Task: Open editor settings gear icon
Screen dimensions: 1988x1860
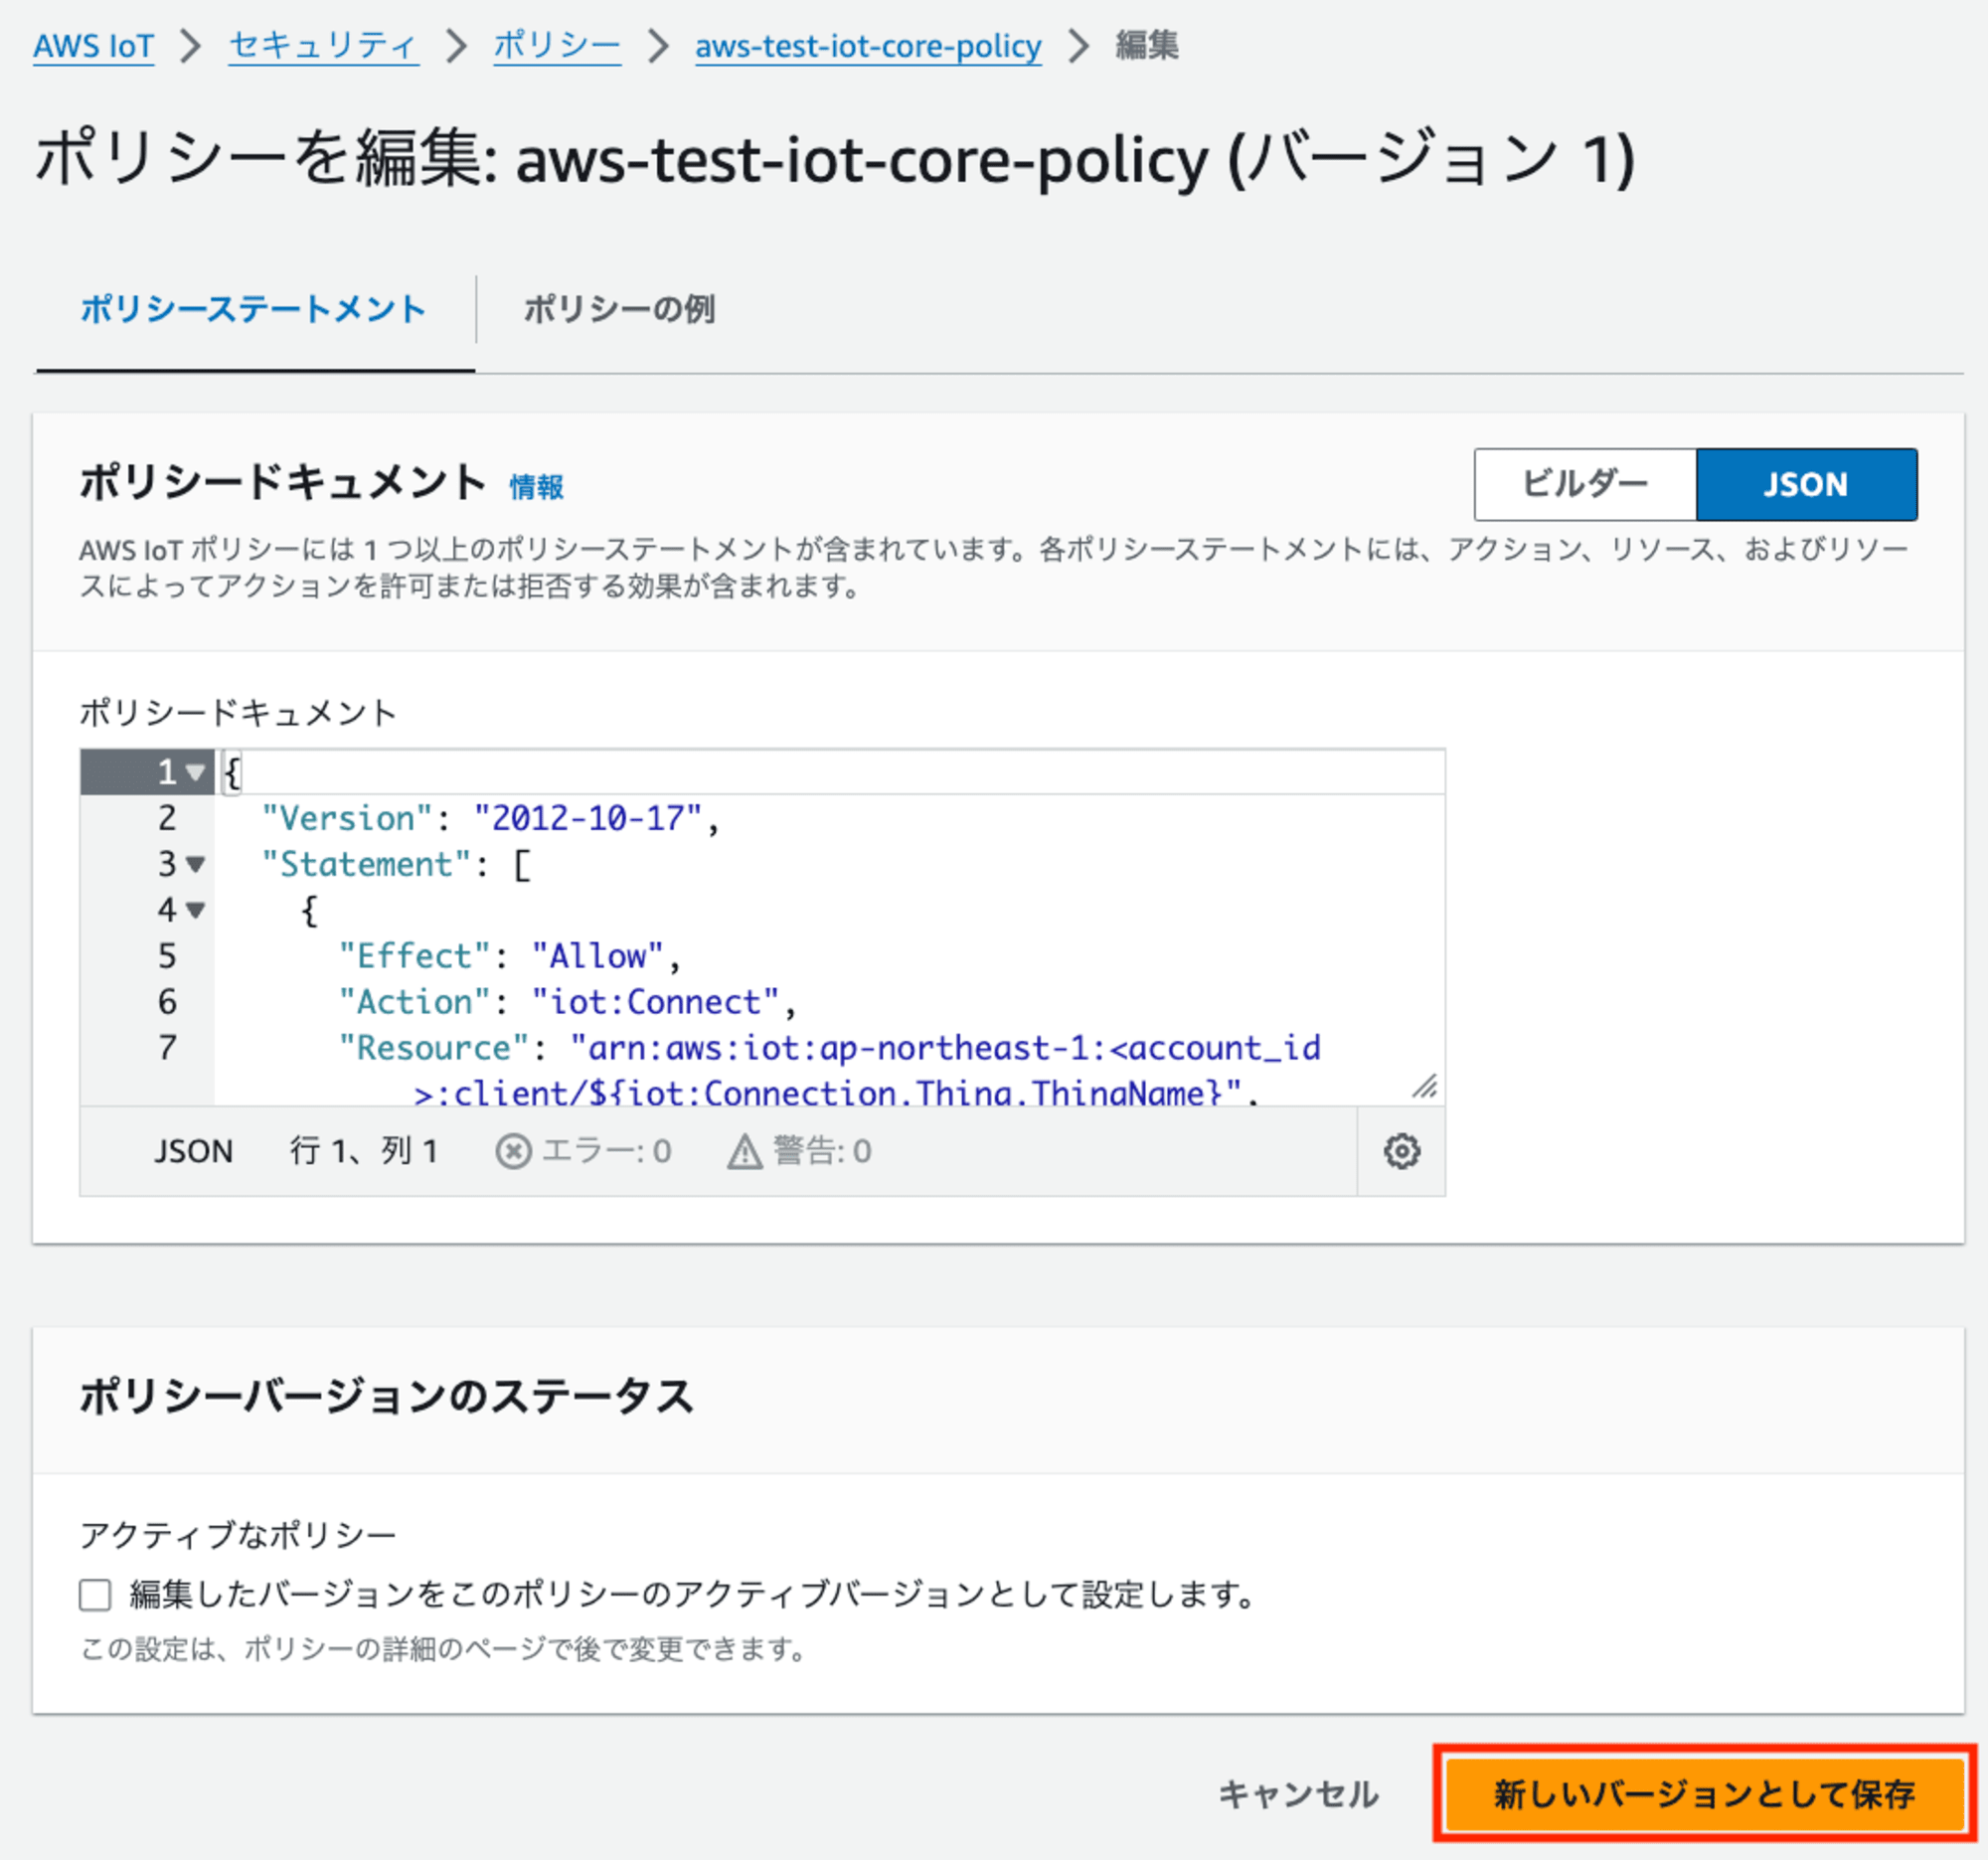Action: click(x=1401, y=1151)
